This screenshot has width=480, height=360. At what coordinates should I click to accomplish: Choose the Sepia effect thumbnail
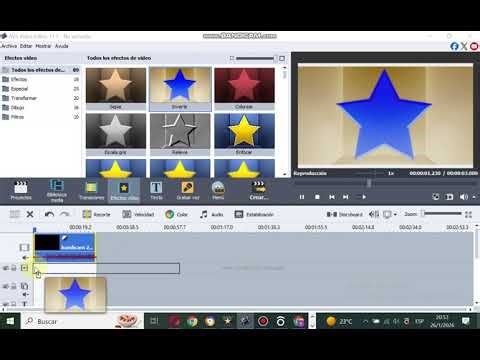point(116,89)
